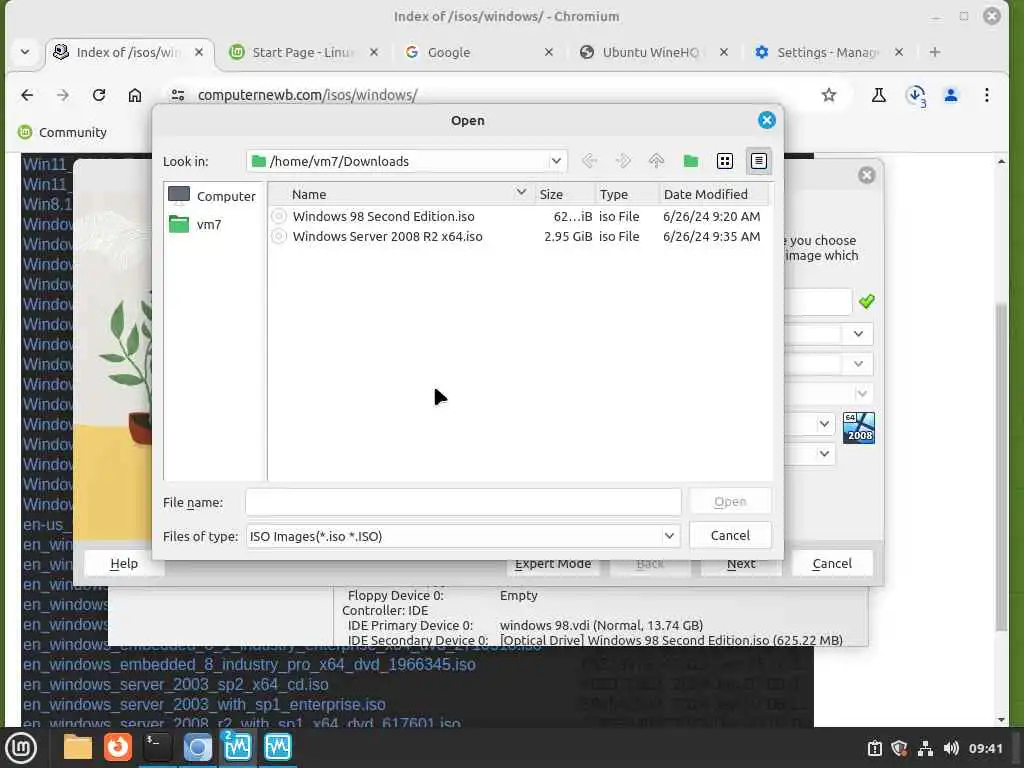Click the Forward arrow in the Open dialog toolbar
This screenshot has width=1024, height=768.
point(623,161)
